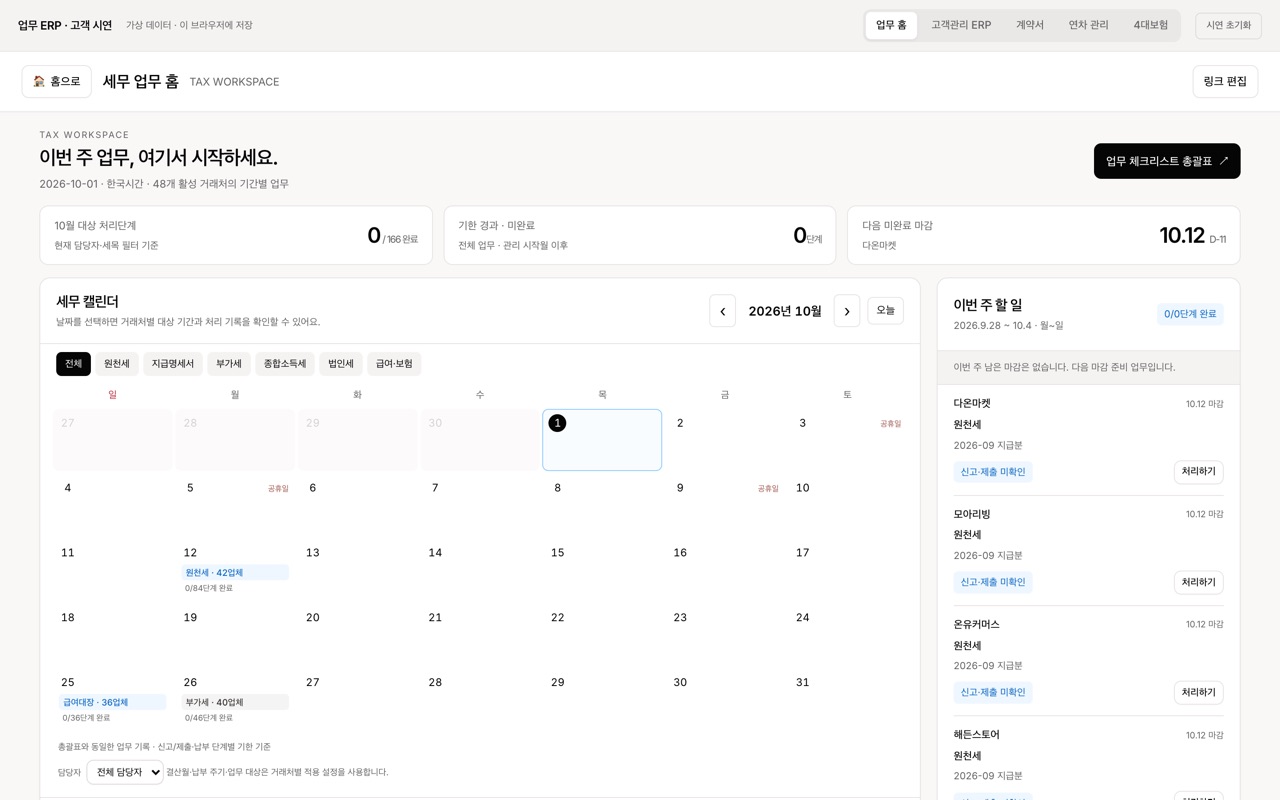Jump to today with 오늘 button

tap(886, 311)
